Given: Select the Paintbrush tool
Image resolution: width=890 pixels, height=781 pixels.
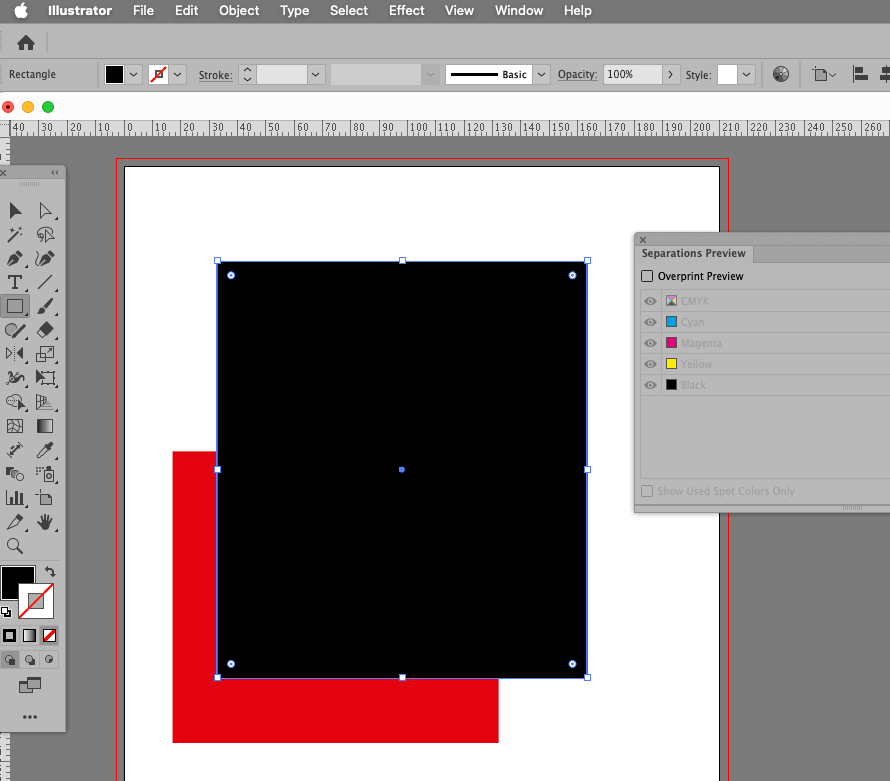Looking at the screenshot, I should [44, 306].
